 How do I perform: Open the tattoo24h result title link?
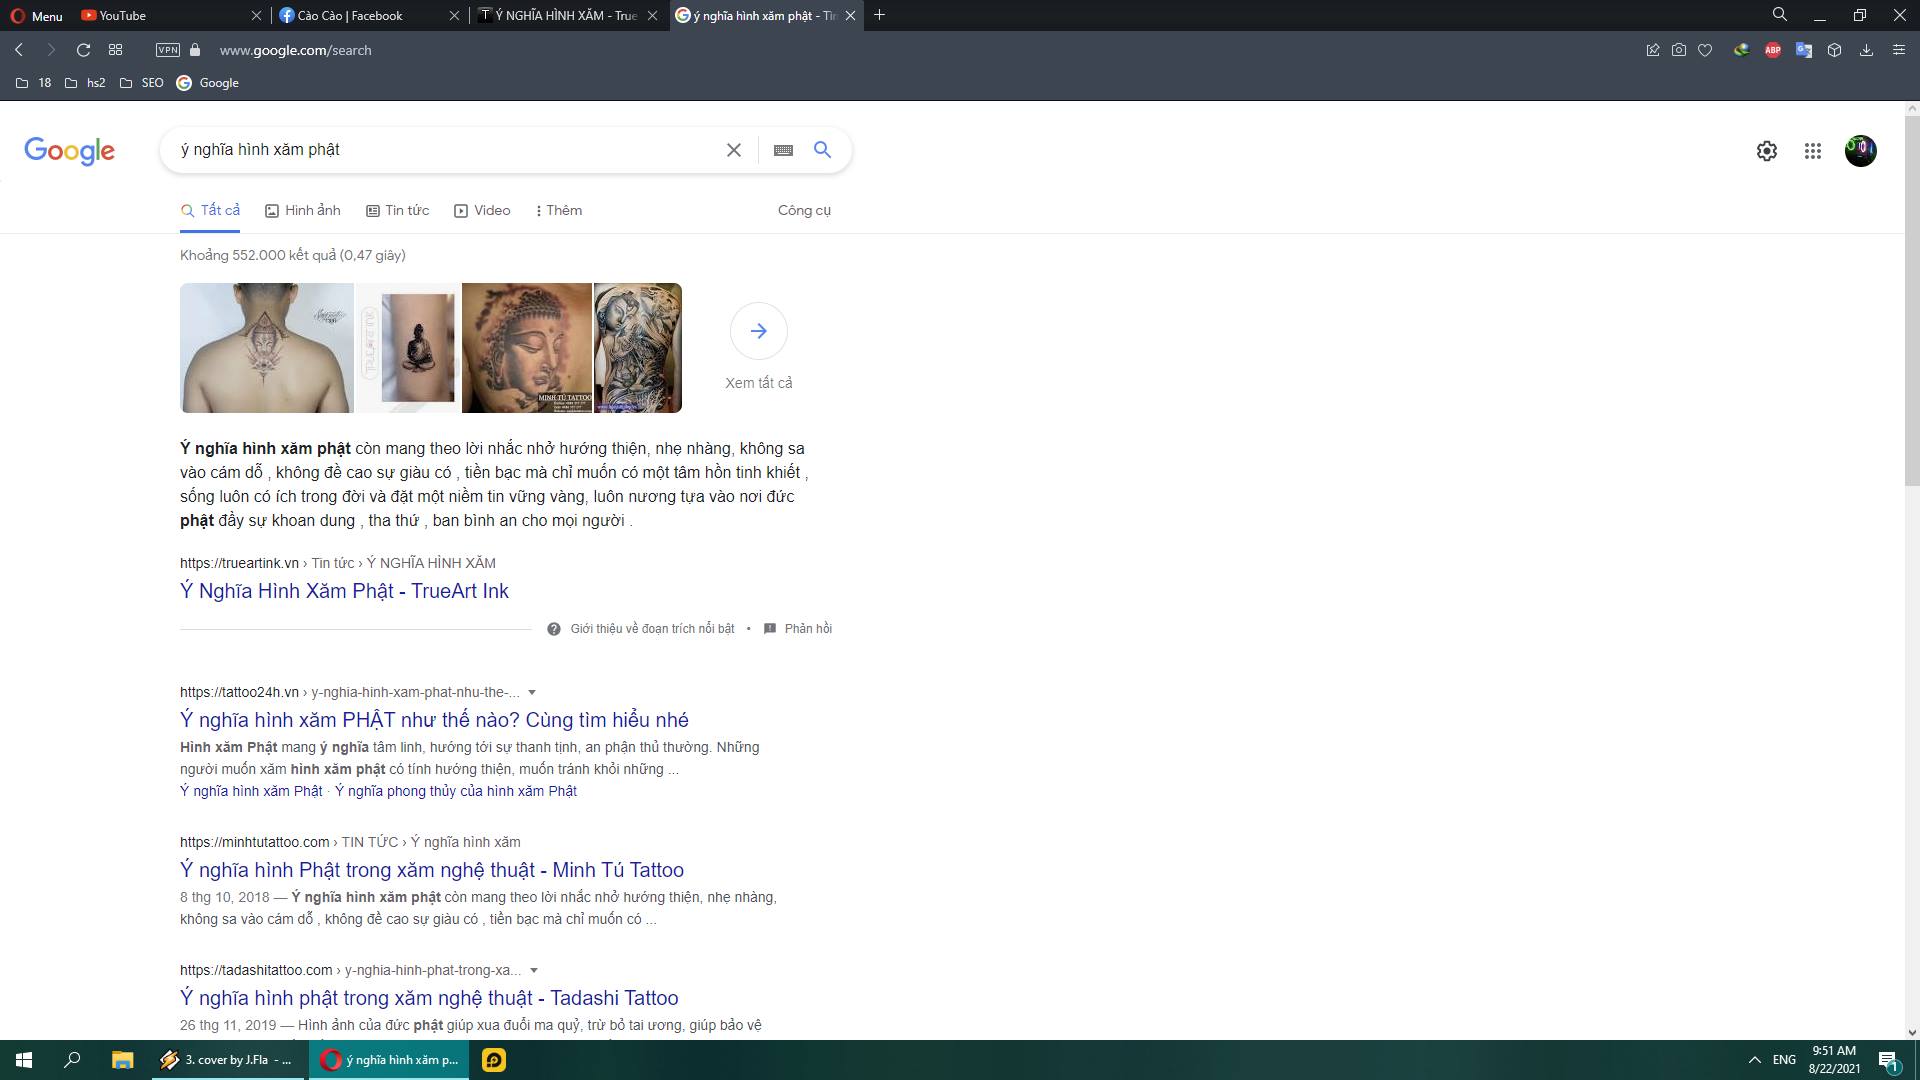[x=434, y=720]
